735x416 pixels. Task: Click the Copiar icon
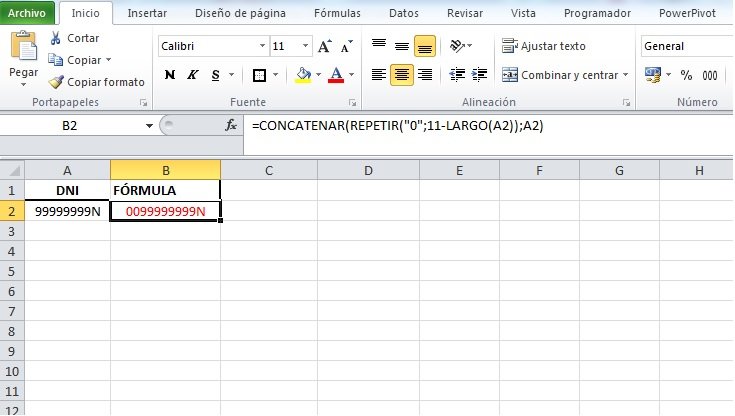pyautogui.click(x=56, y=60)
